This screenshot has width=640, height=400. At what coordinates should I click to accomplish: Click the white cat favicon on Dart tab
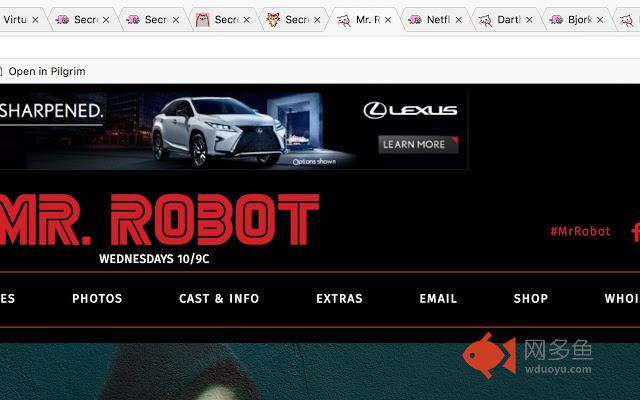(x=485, y=20)
